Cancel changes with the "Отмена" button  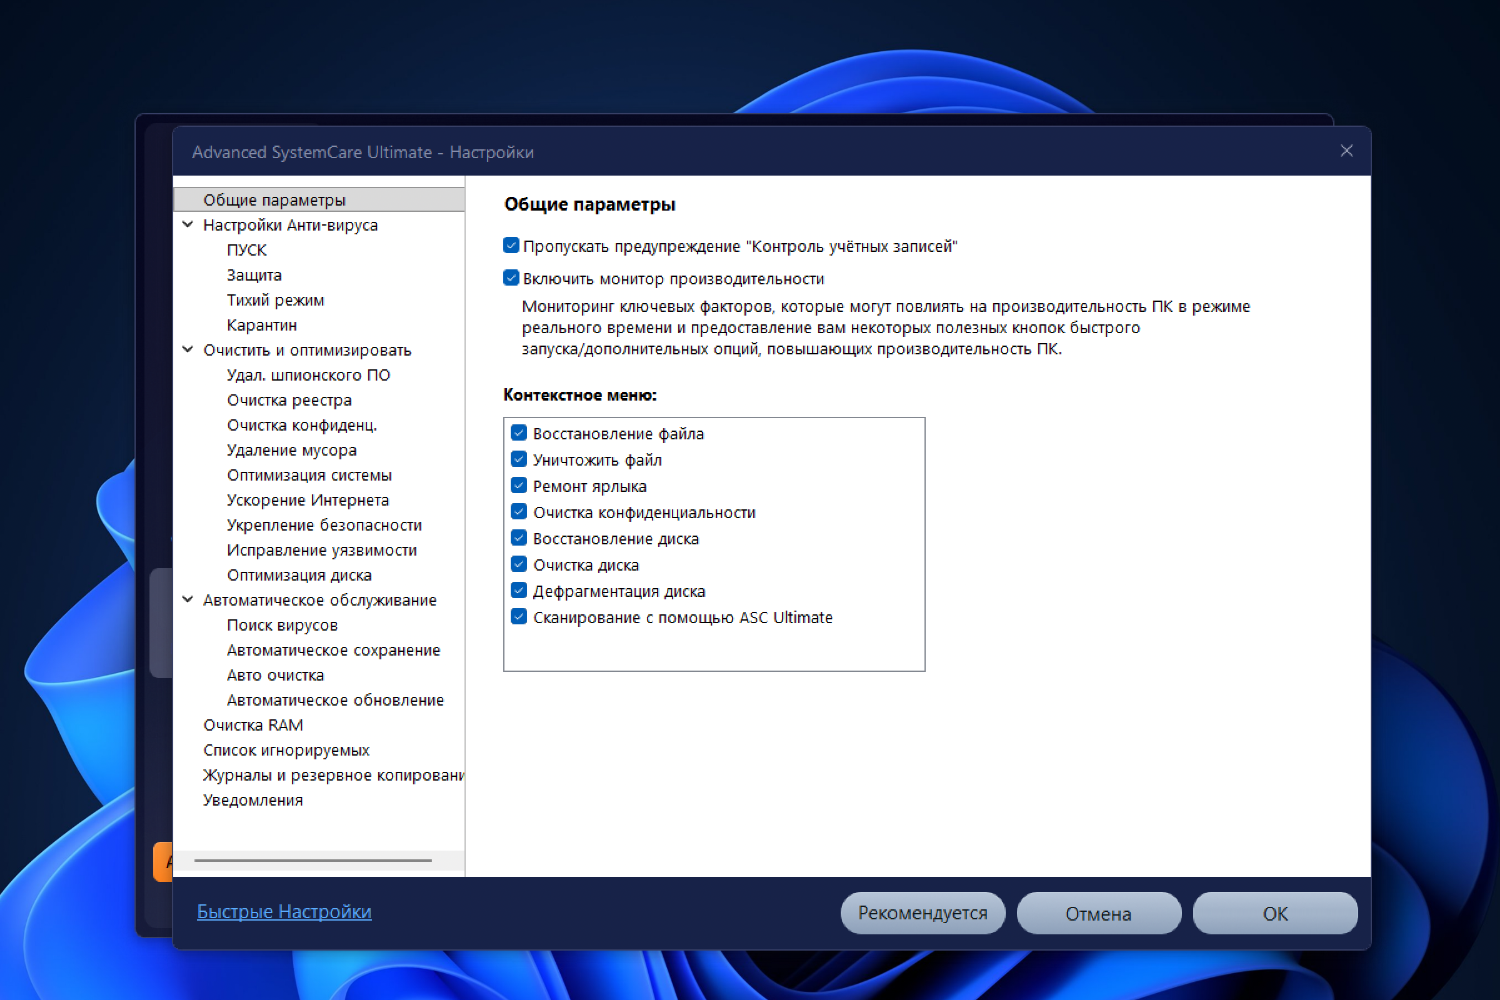coord(1099,913)
